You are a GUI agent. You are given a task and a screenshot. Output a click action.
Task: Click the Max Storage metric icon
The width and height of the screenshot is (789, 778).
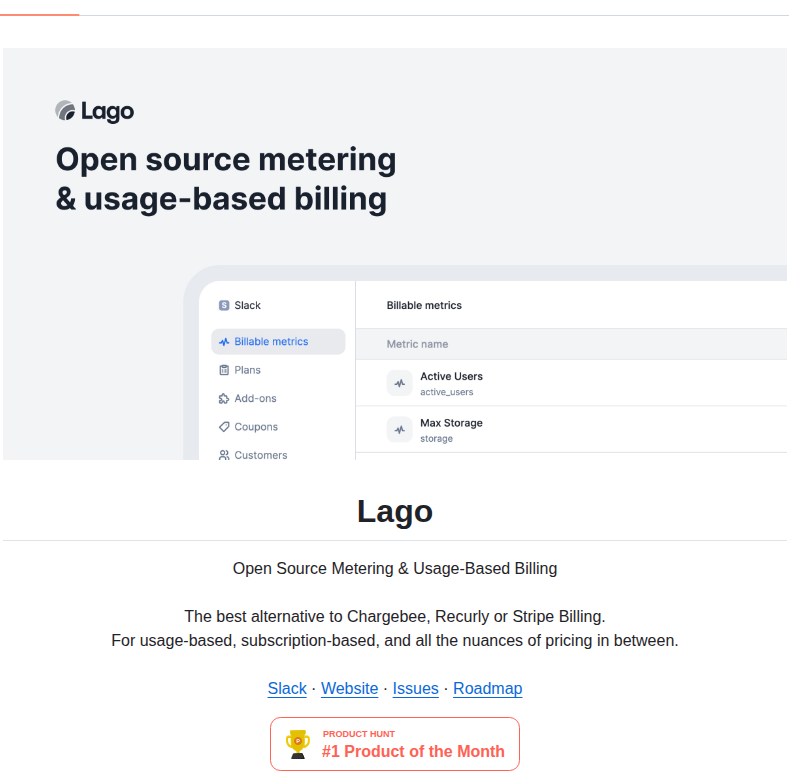pyautogui.click(x=400, y=430)
